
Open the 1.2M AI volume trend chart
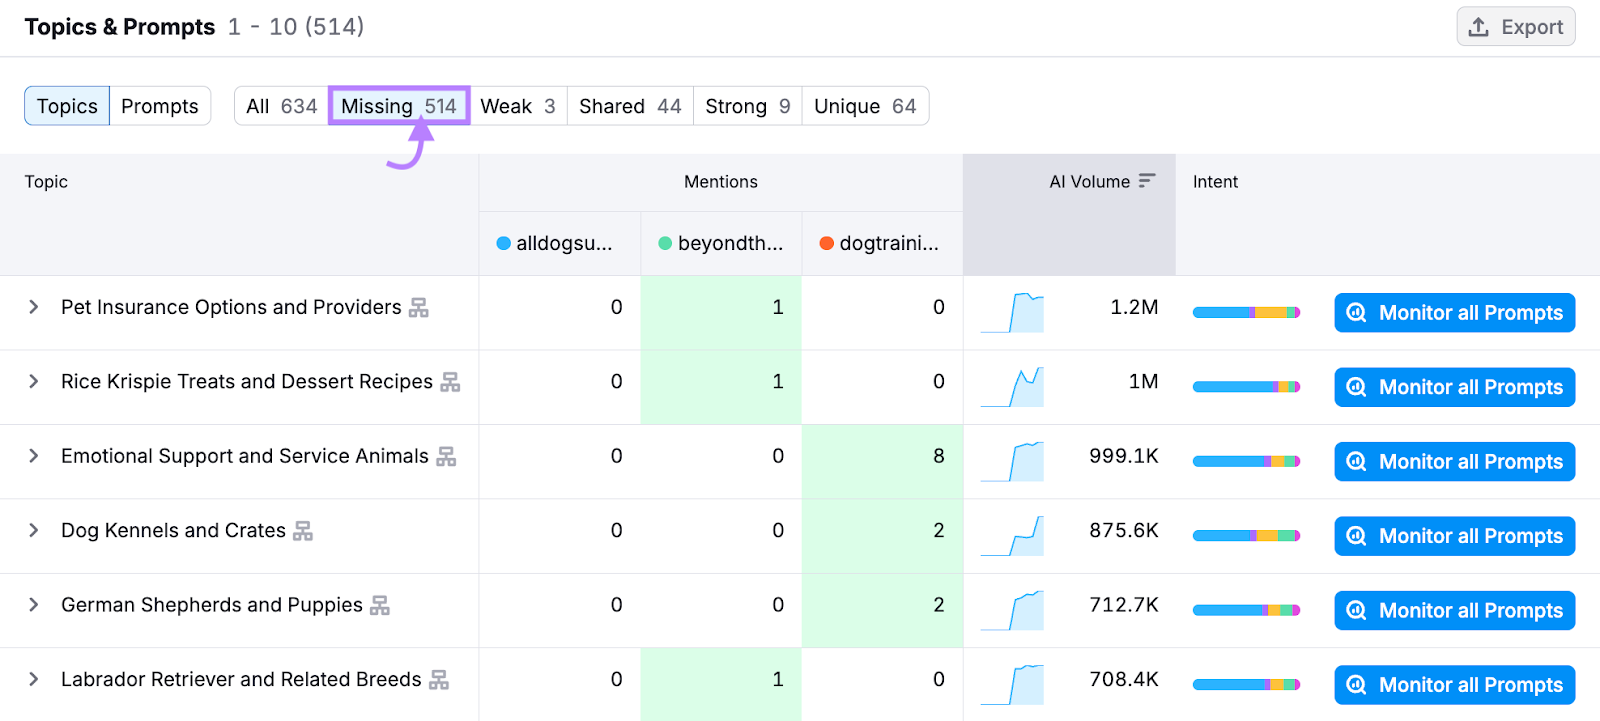tap(1012, 312)
